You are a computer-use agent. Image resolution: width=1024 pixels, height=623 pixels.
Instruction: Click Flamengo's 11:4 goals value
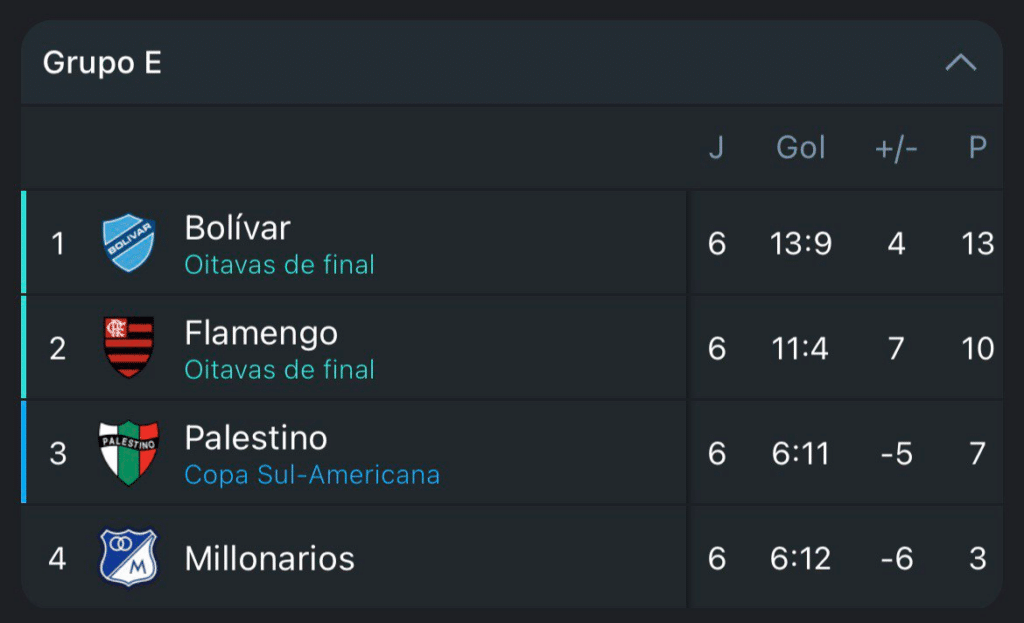(800, 349)
